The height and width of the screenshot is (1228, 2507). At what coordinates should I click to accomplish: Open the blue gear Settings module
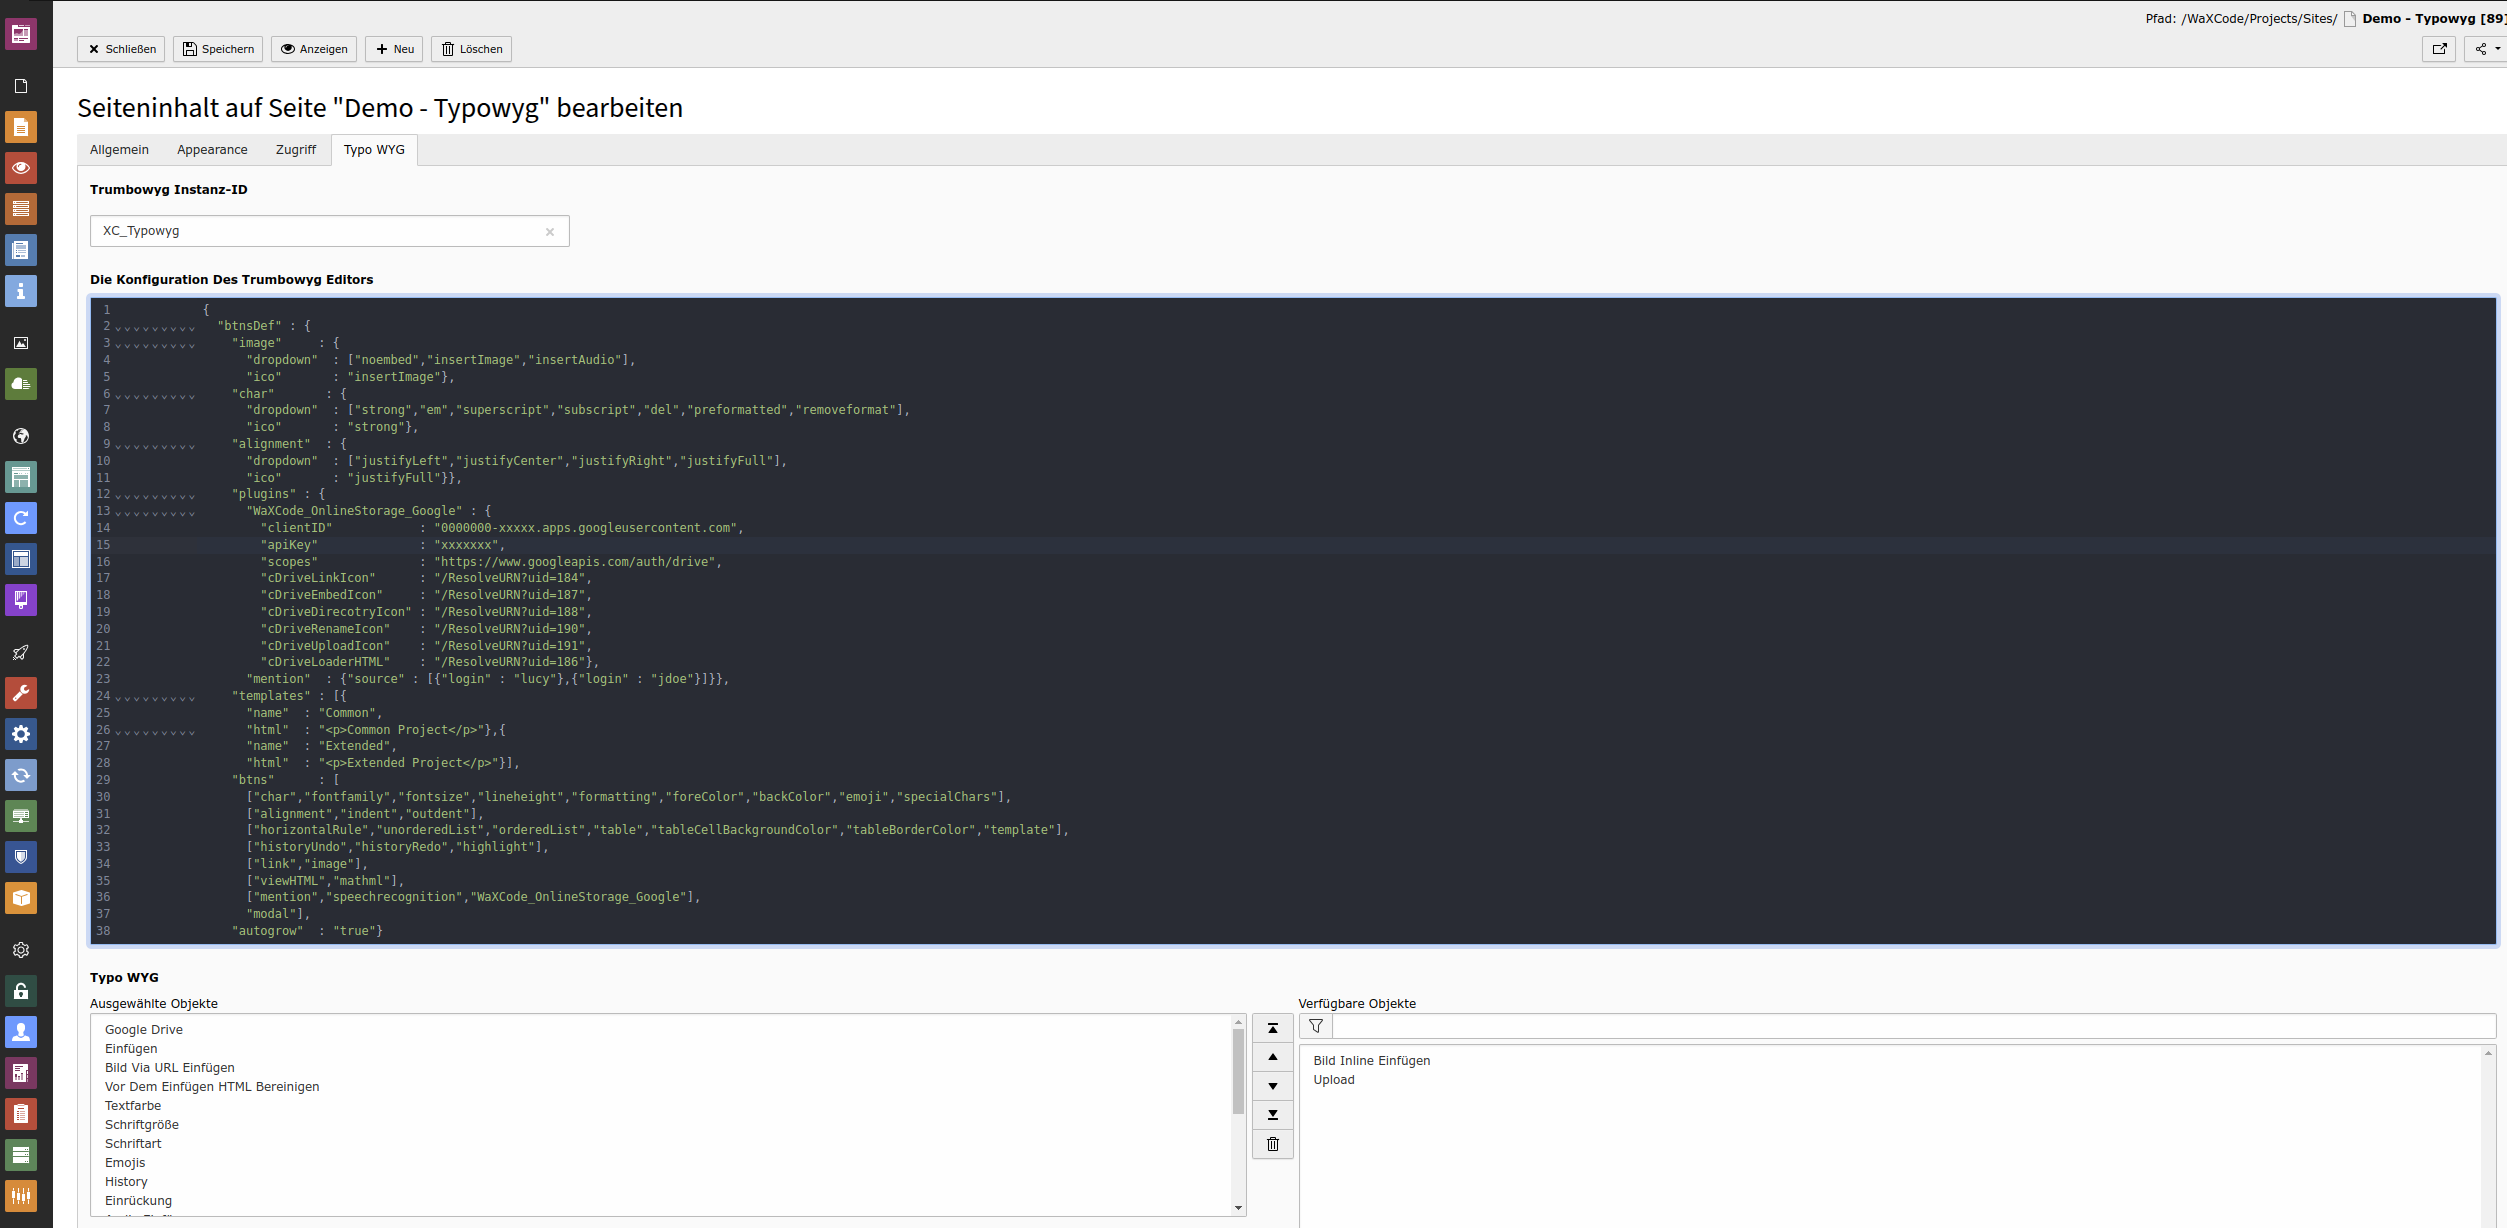tap(21, 734)
